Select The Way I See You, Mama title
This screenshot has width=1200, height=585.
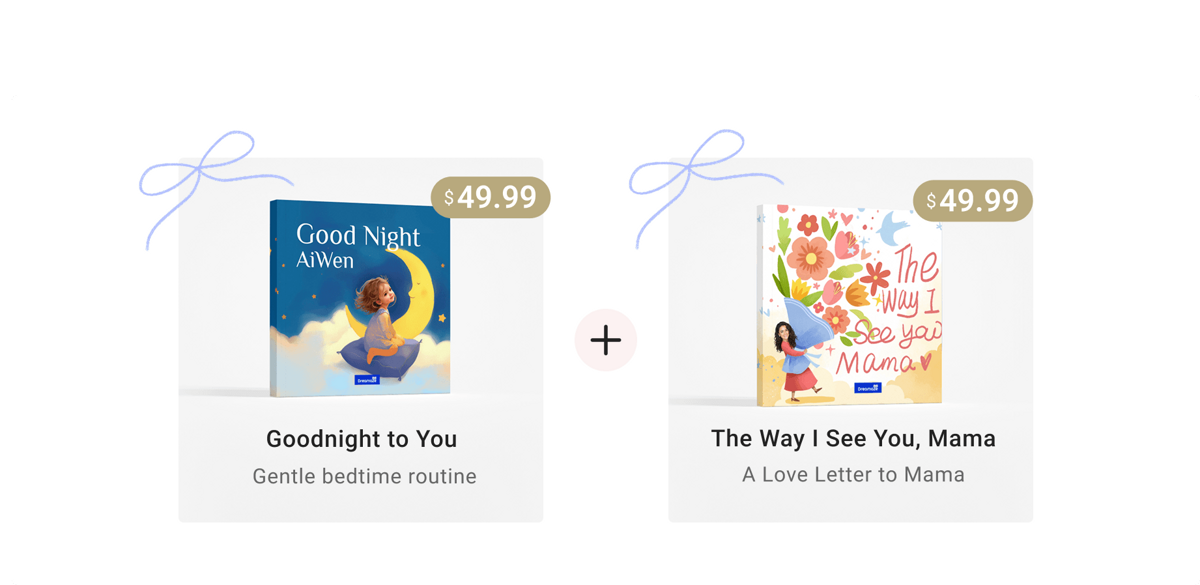click(x=853, y=438)
